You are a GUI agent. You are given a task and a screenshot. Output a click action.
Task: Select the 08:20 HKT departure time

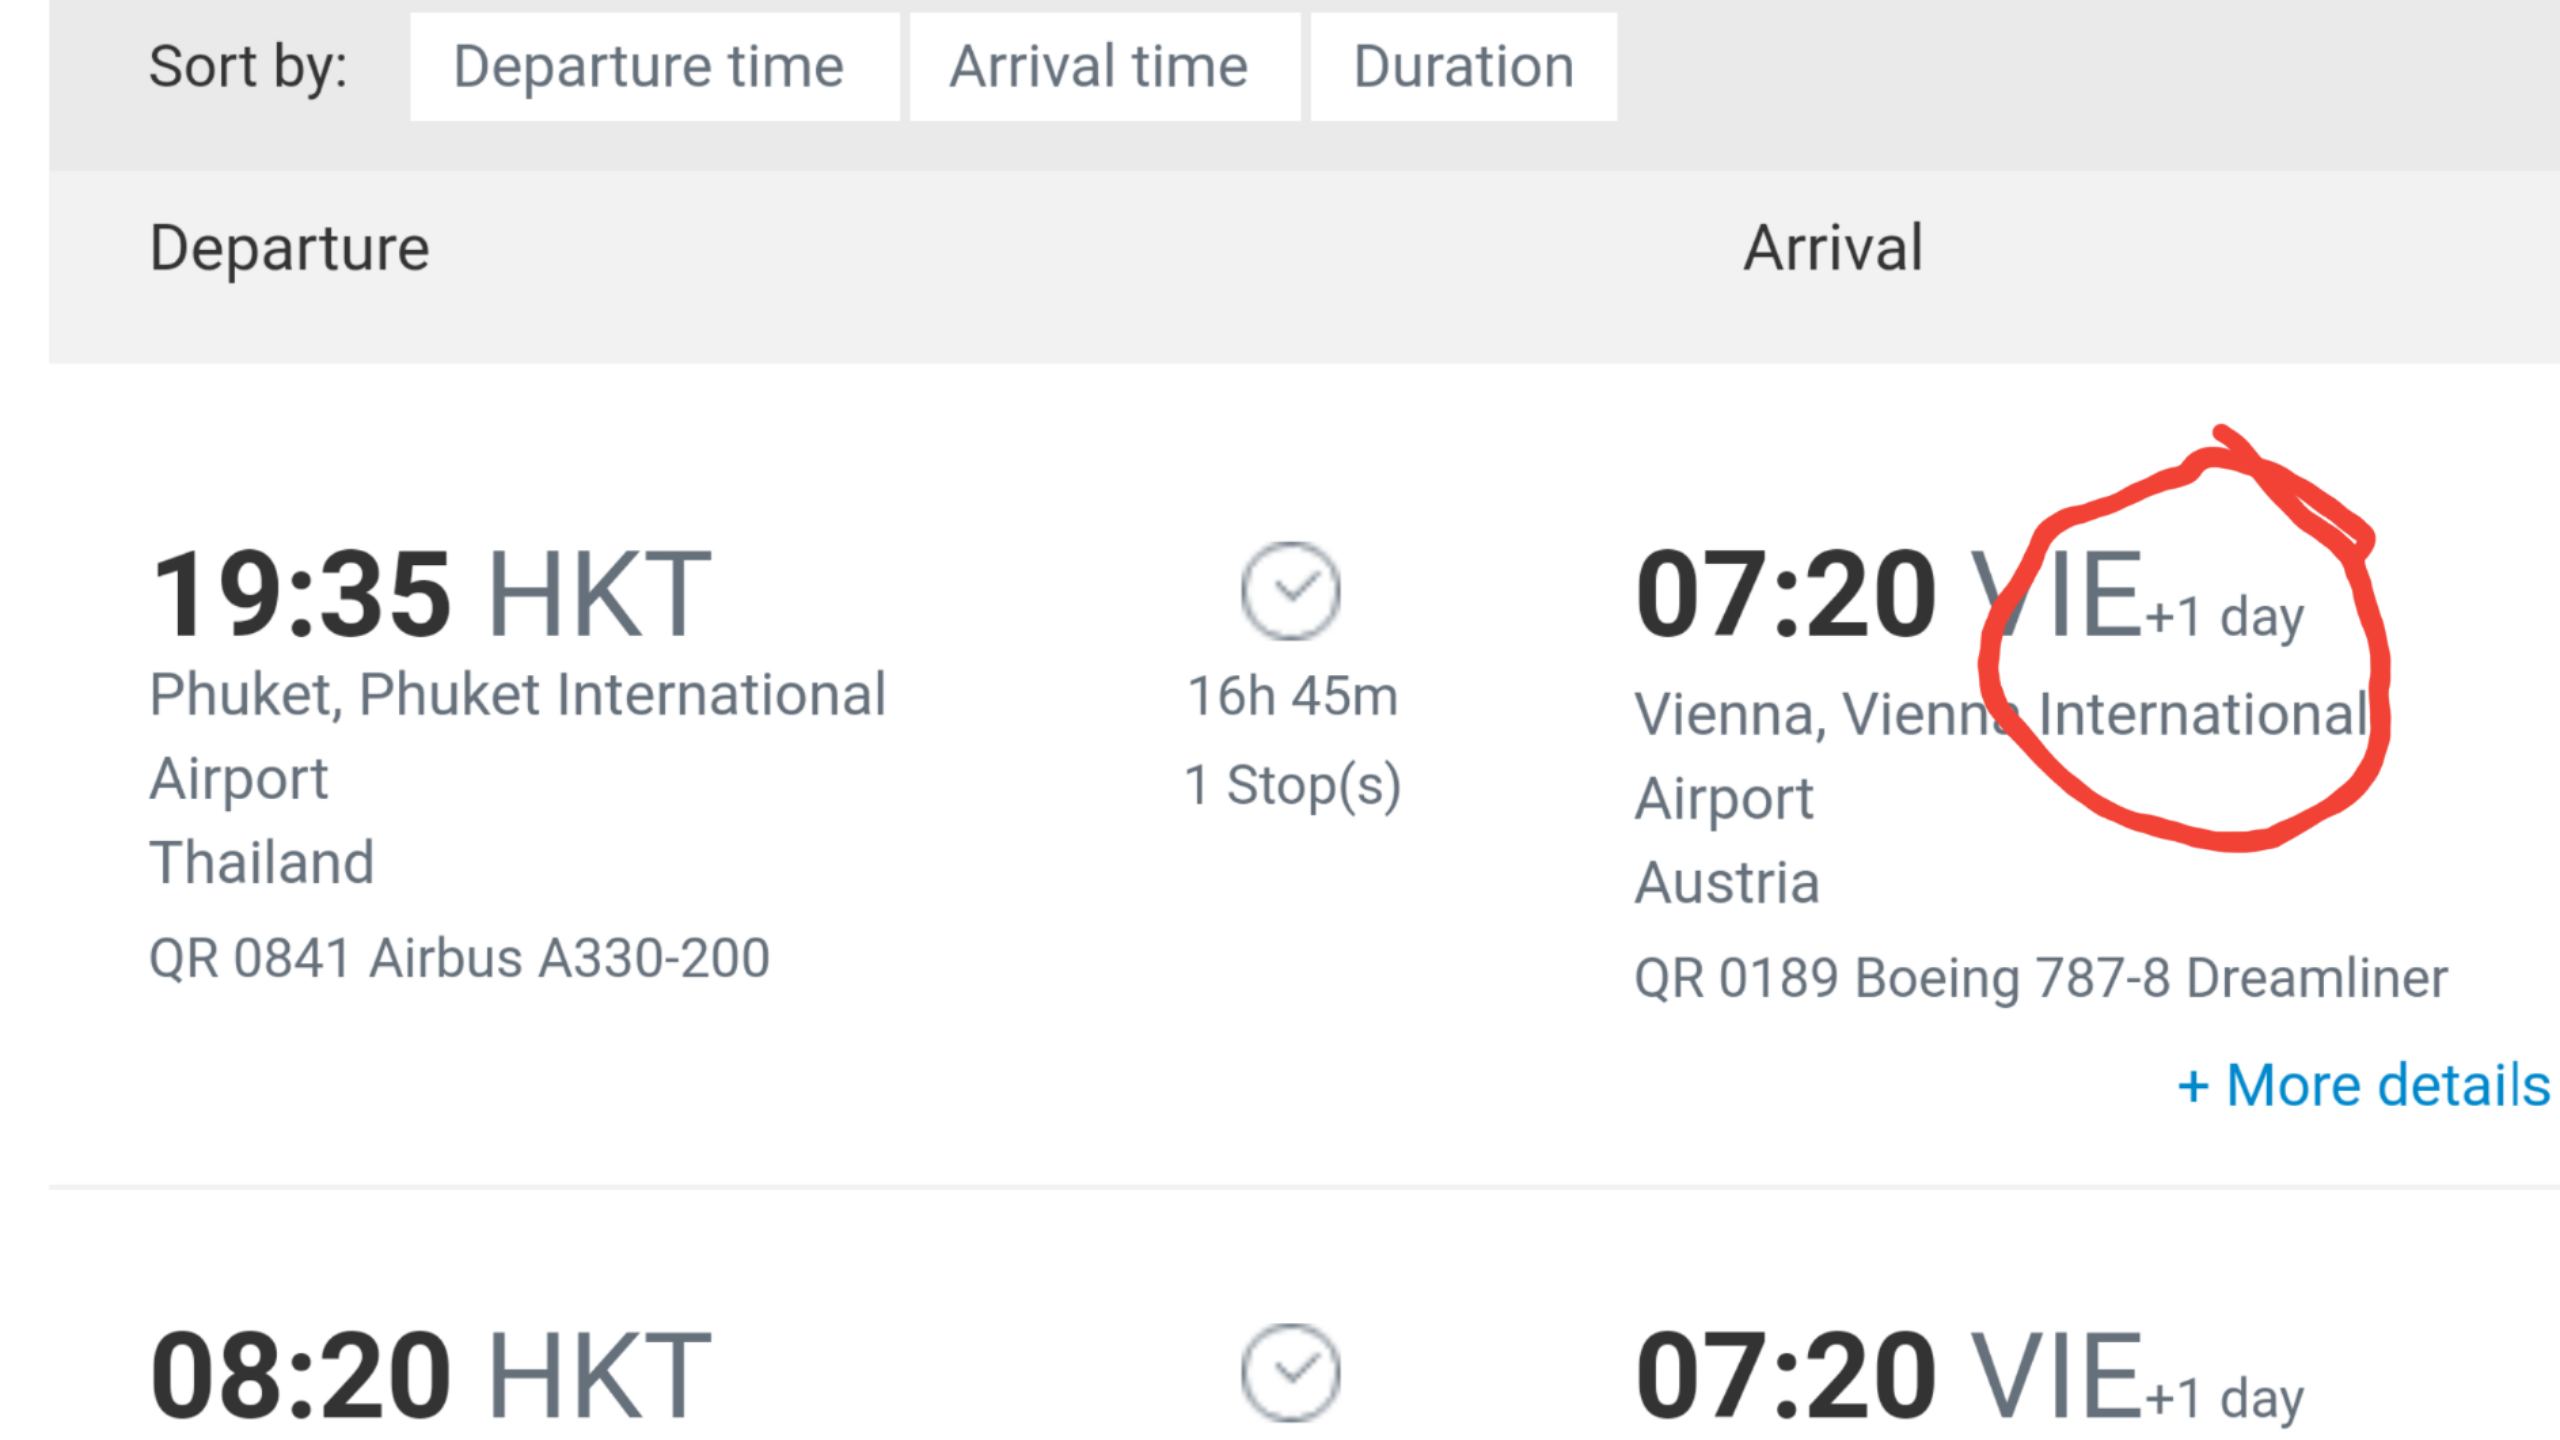(431, 1375)
